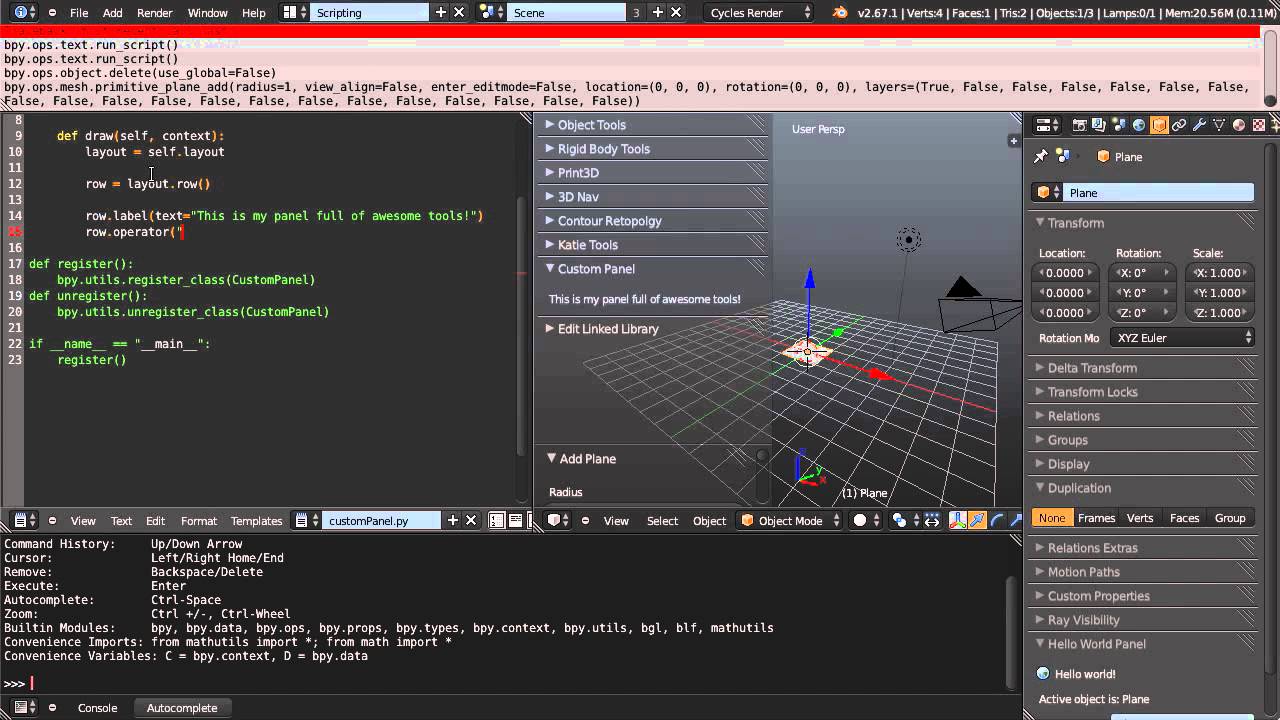The width and height of the screenshot is (1280, 720).
Task: Click Rotation Z value field
Action: coord(1142,313)
